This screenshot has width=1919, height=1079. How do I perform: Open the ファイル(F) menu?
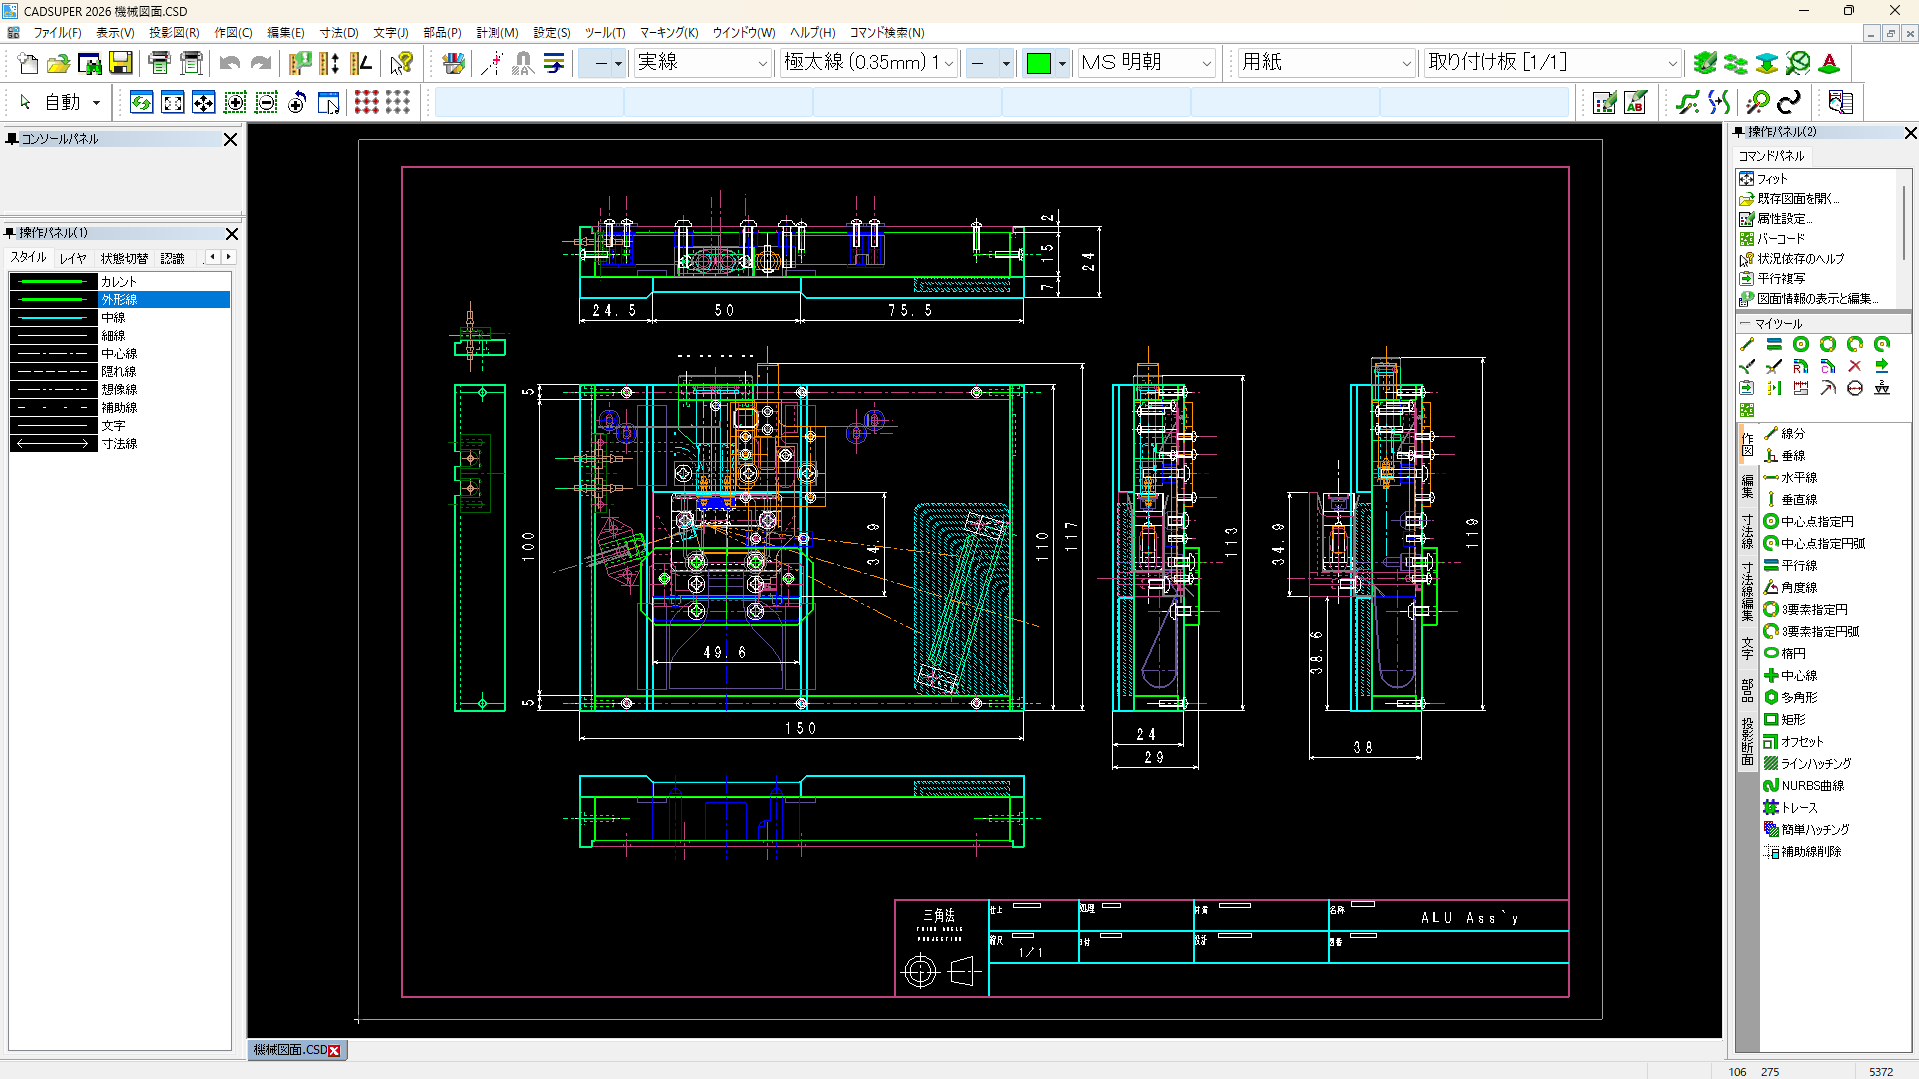click(57, 33)
